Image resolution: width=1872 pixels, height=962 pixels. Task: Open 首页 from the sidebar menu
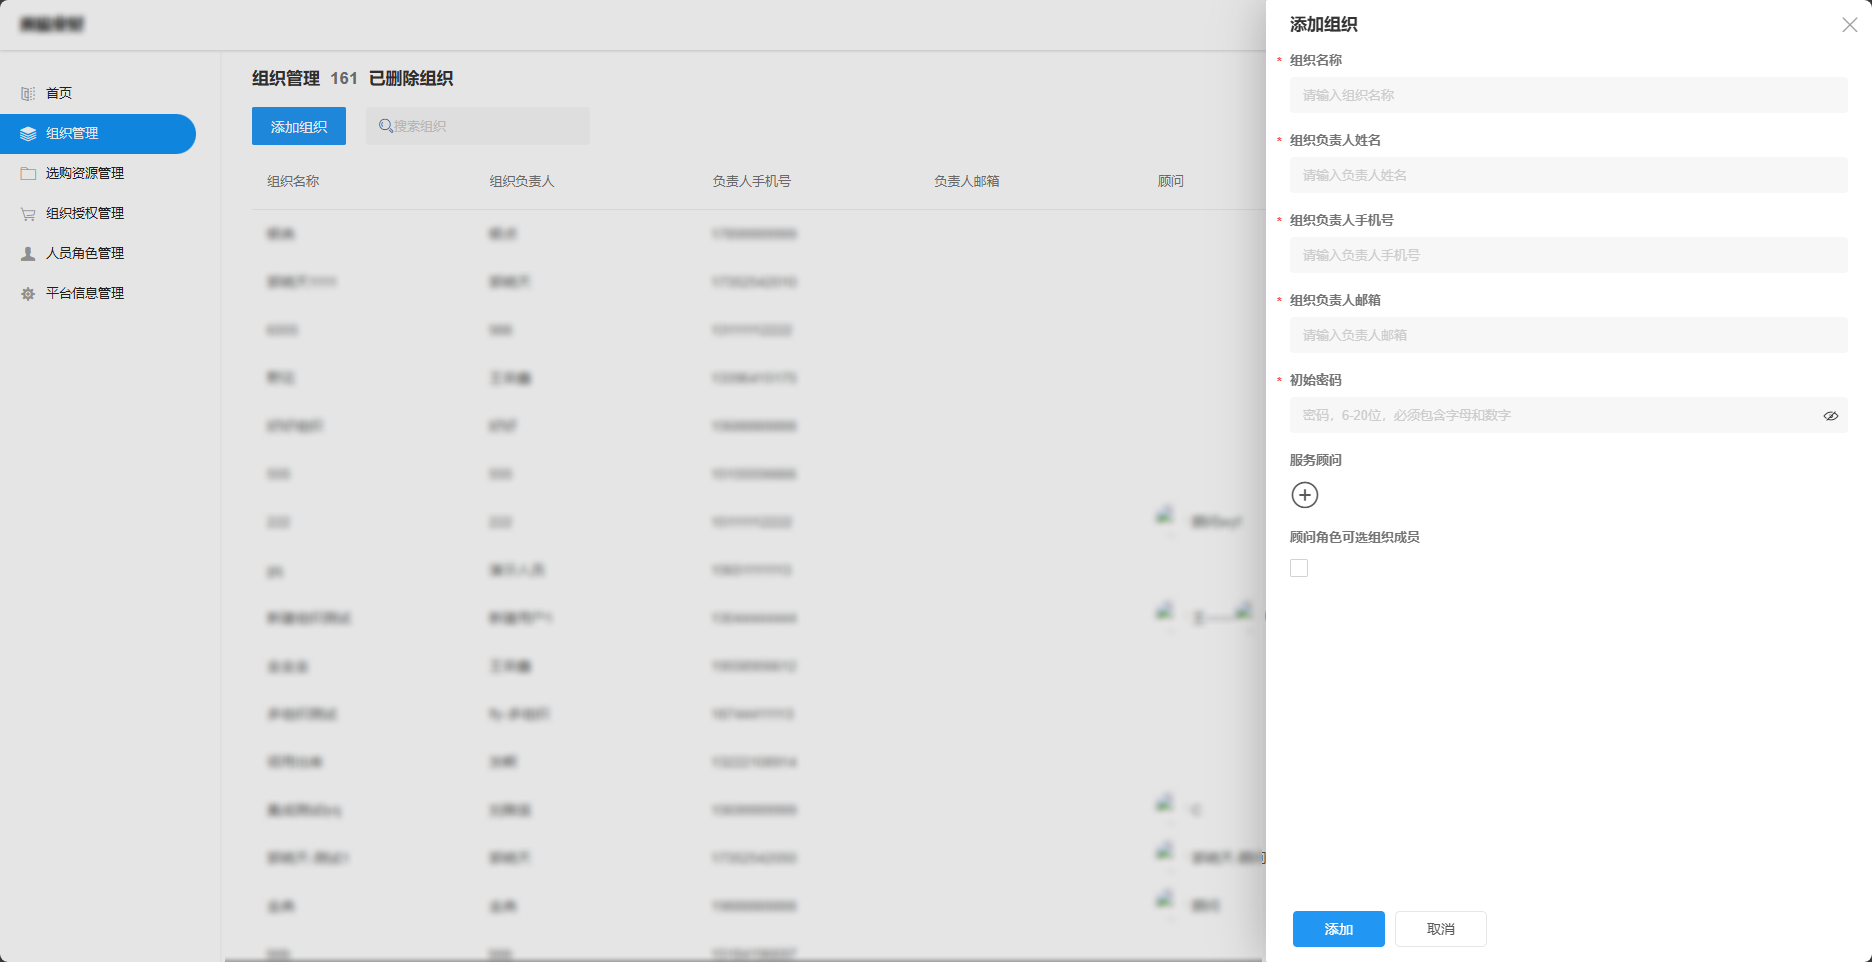[x=59, y=93]
